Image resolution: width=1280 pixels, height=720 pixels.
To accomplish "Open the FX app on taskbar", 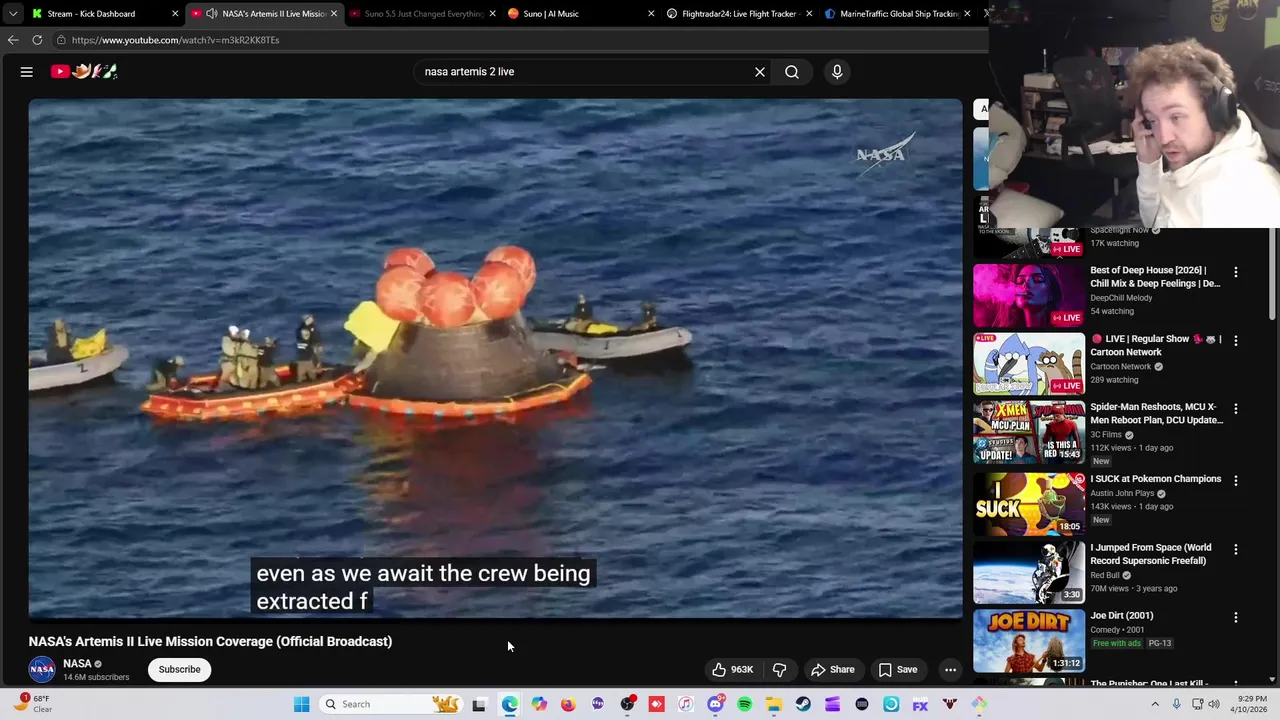I will [x=920, y=704].
